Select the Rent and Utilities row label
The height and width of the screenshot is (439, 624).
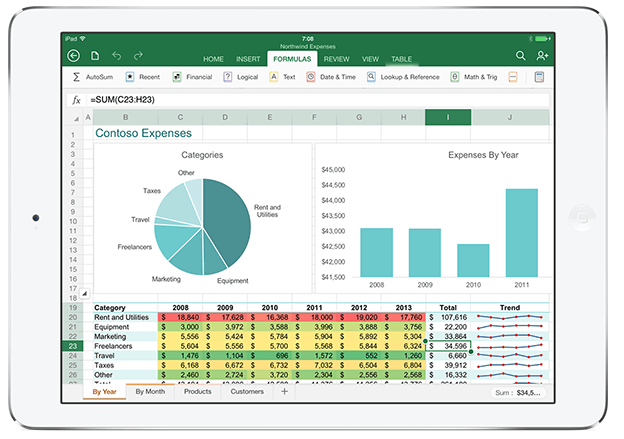tap(125, 317)
